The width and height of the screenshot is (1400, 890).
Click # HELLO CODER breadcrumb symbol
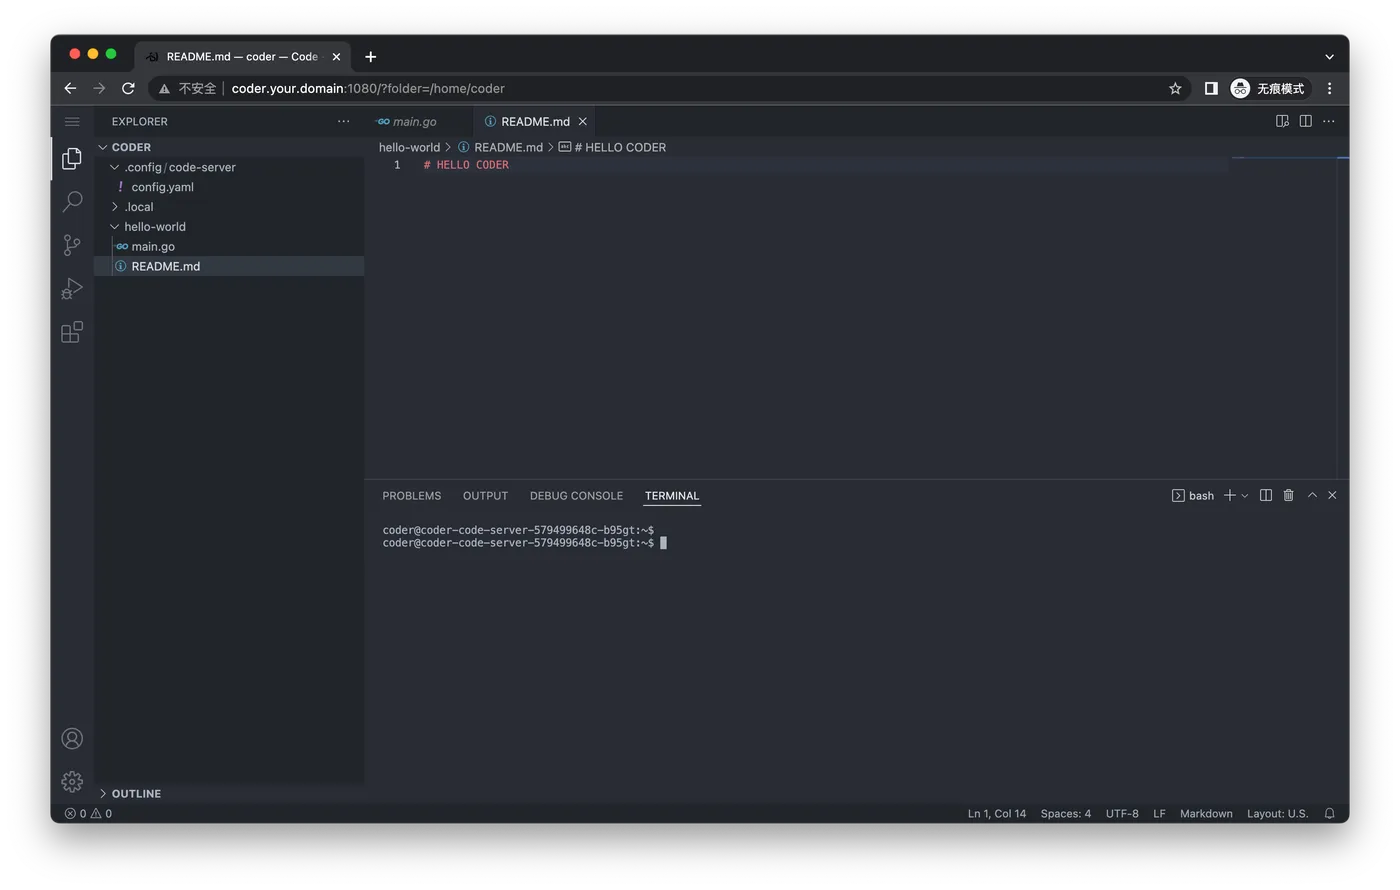click(612, 147)
